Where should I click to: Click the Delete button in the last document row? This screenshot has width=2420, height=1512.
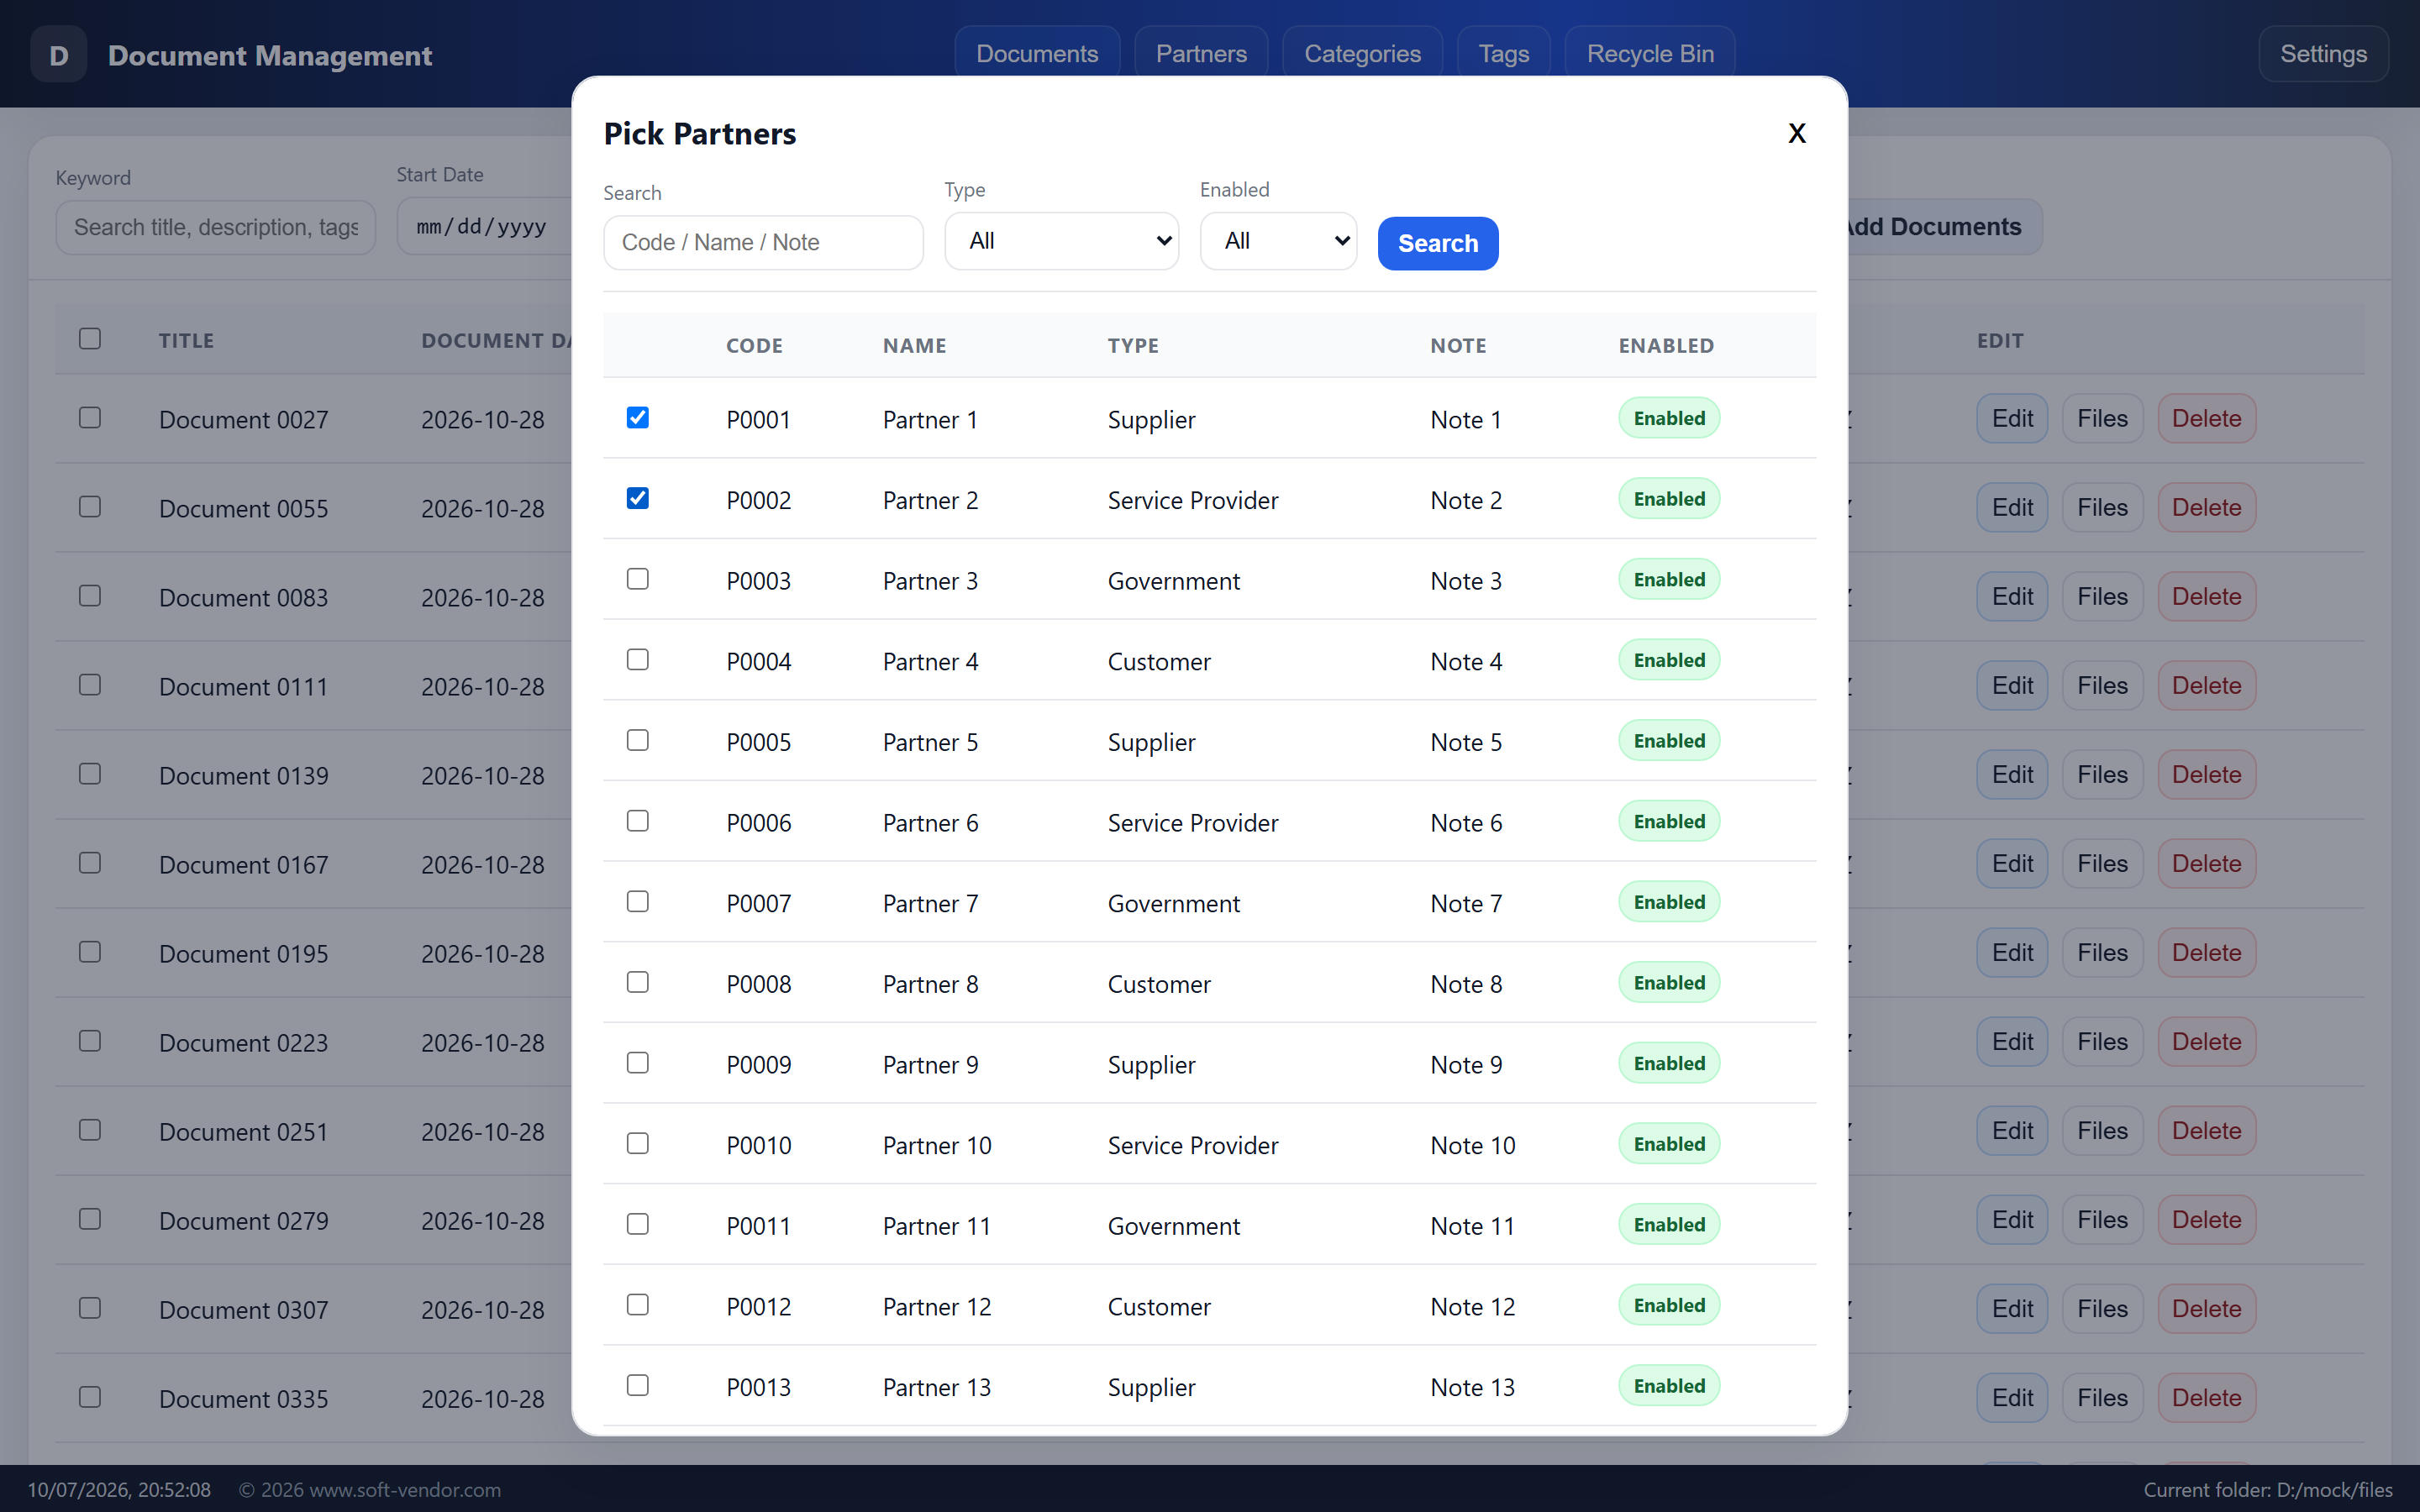pyautogui.click(x=2206, y=1397)
